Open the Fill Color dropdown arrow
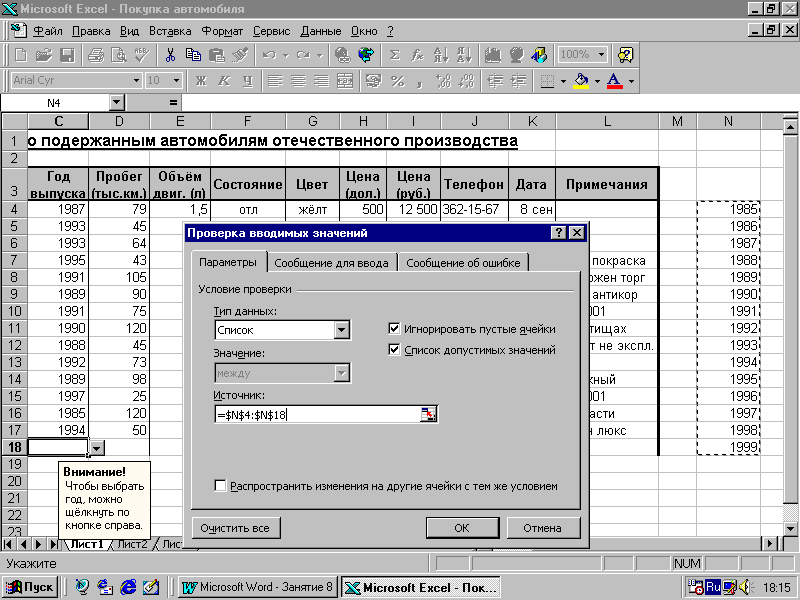800x600 pixels. point(597,81)
